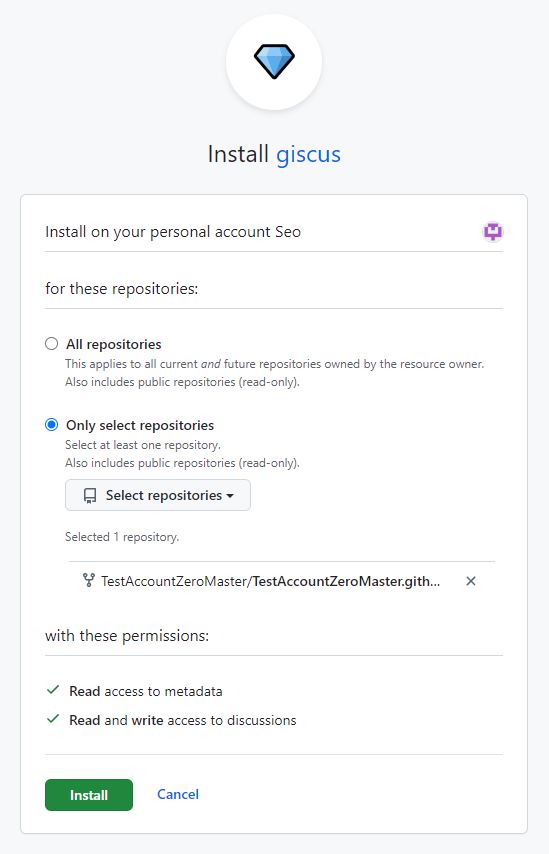Screen dimensions: 549x854
Task: Click the purple Seo account avatar
Action: (x=493, y=232)
